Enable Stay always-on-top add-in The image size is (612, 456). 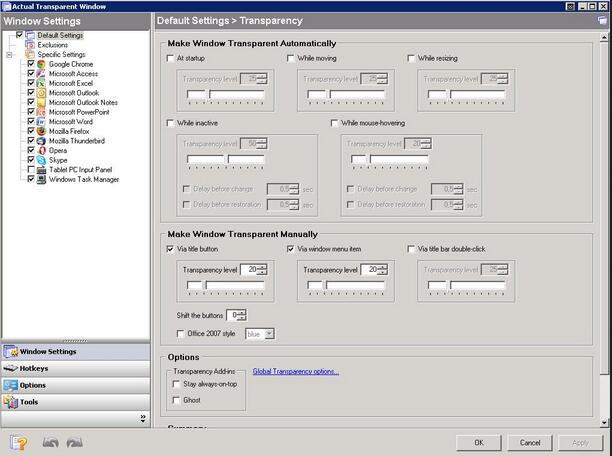[176, 384]
